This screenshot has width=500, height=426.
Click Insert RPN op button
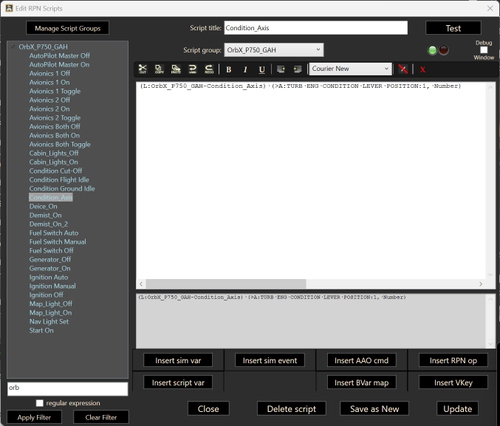tap(453, 360)
